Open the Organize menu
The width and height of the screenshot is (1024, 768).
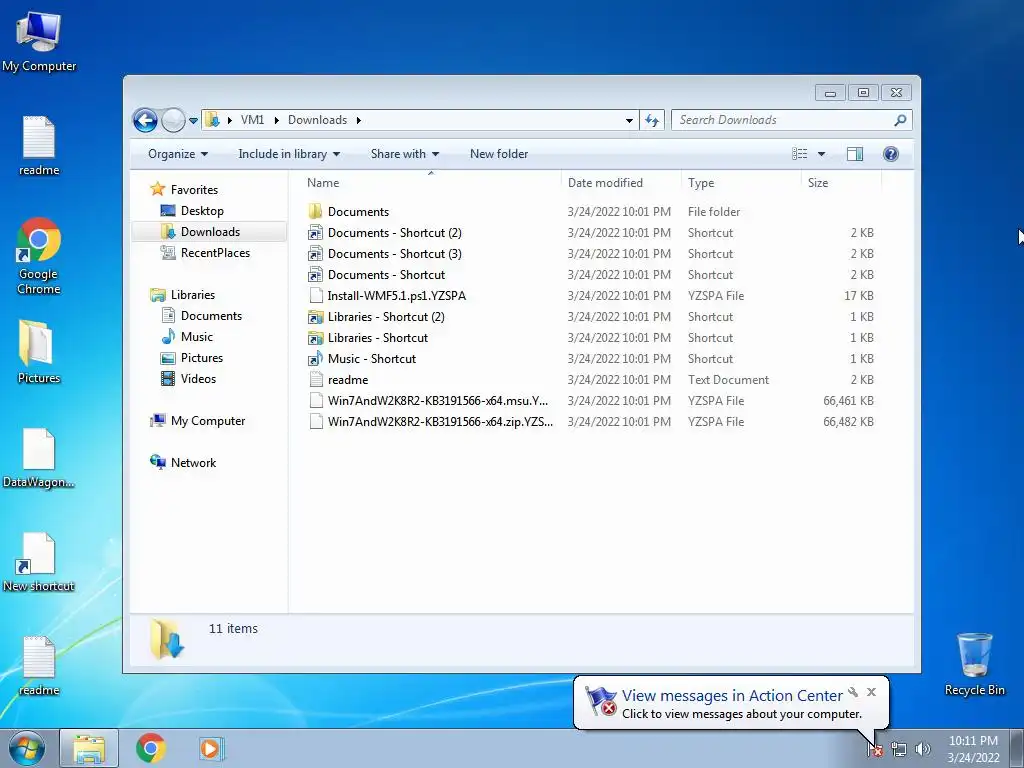pos(178,154)
